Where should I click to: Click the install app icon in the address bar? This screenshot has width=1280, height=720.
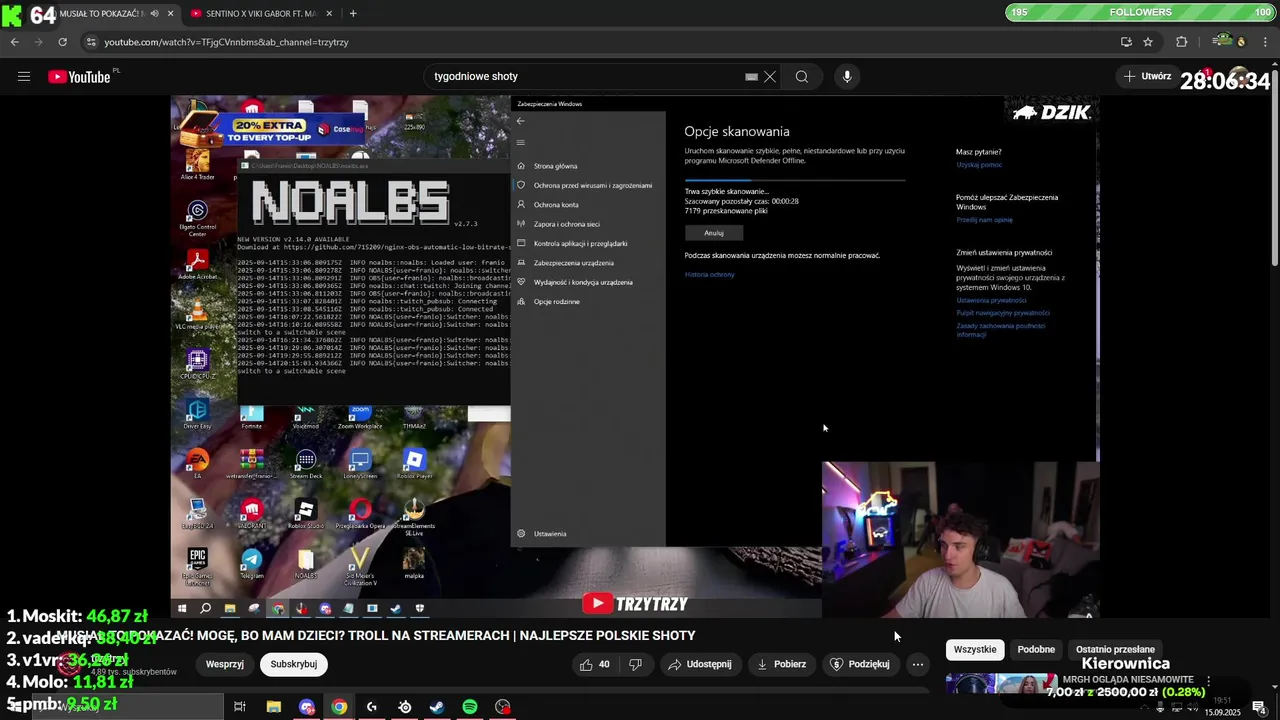(x=1126, y=42)
